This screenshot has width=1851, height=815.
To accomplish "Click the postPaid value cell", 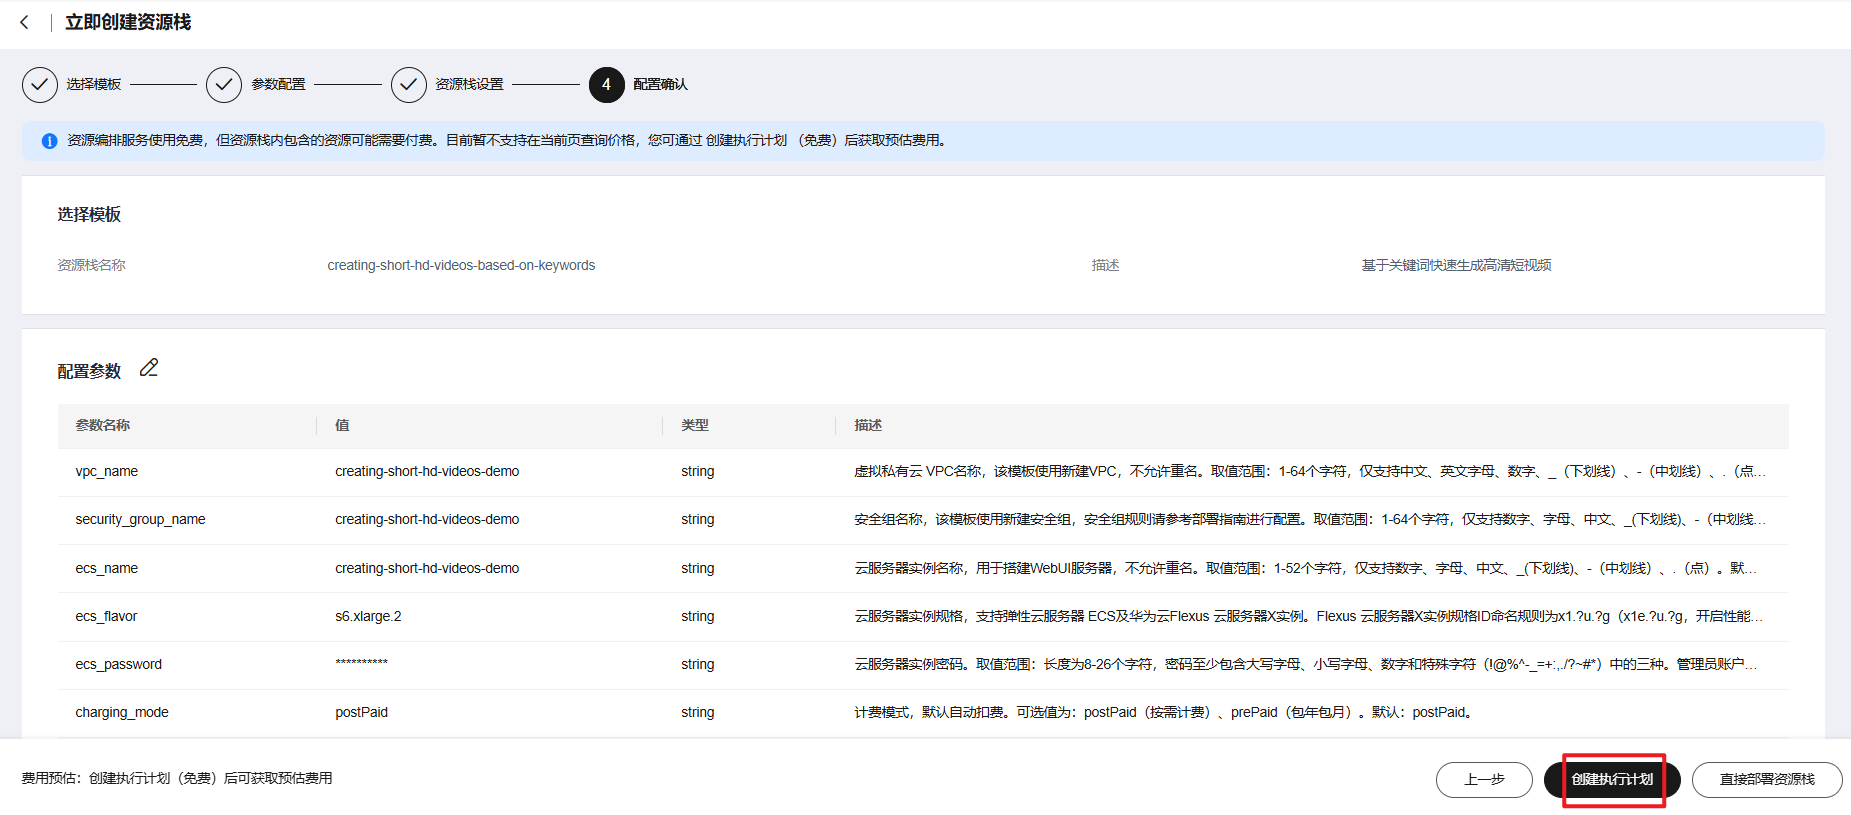I will pyautogui.click(x=361, y=713).
